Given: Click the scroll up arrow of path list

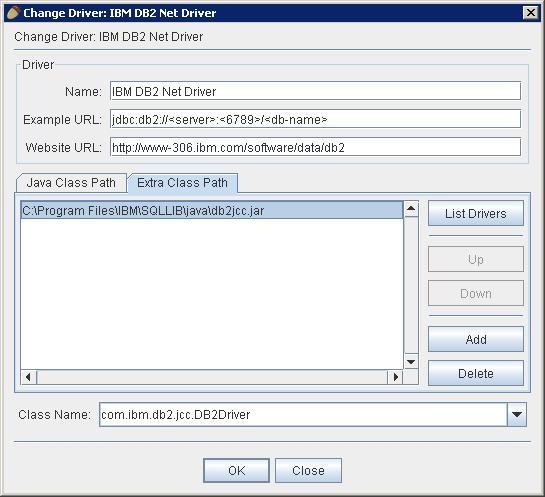Looking at the screenshot, I should 411,209.
